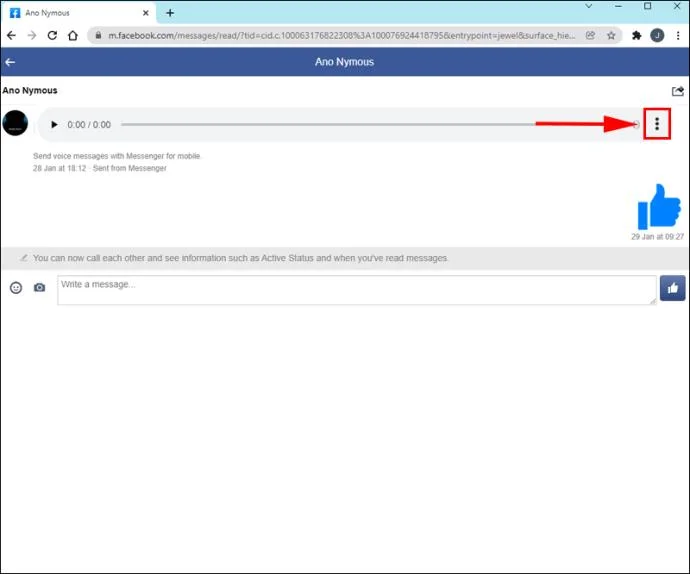Image resolution: width=690 pixels, height=574 pixels.
Task: Play the voice message audio
Action: click(x=54, y=125)
